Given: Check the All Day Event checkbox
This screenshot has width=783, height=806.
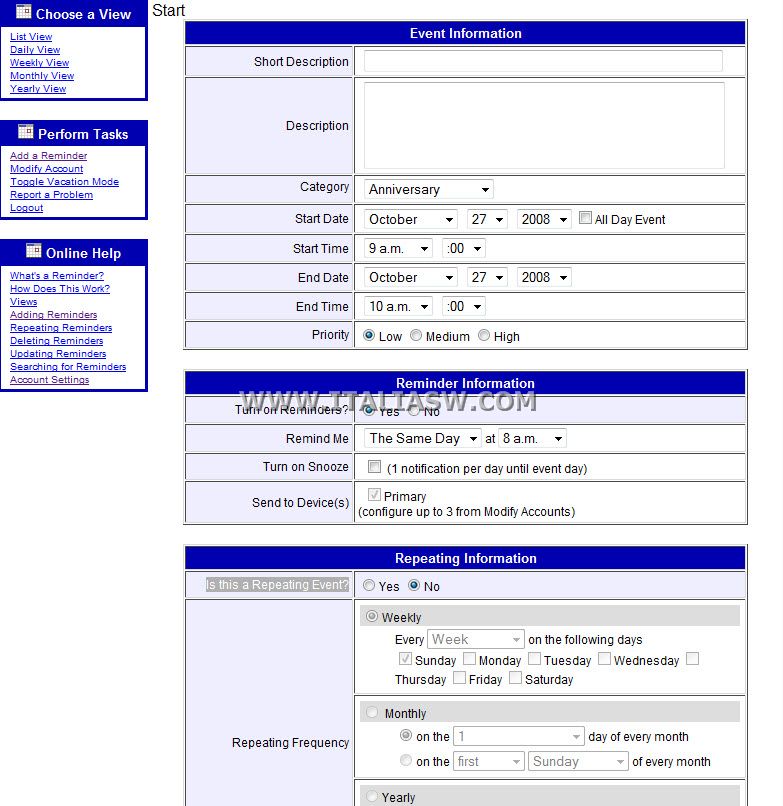Looking at the screenshot, I should coord(585,218).
